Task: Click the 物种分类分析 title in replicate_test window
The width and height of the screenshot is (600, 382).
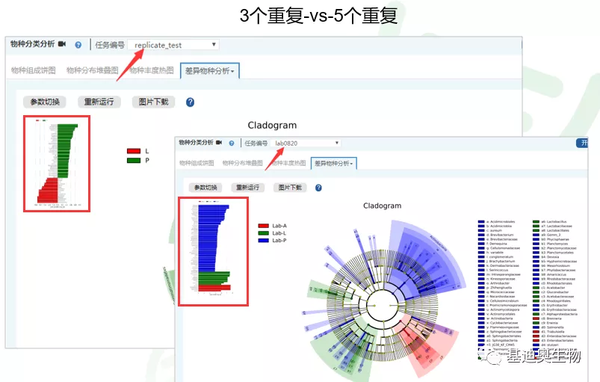Action: coord(33,44)
